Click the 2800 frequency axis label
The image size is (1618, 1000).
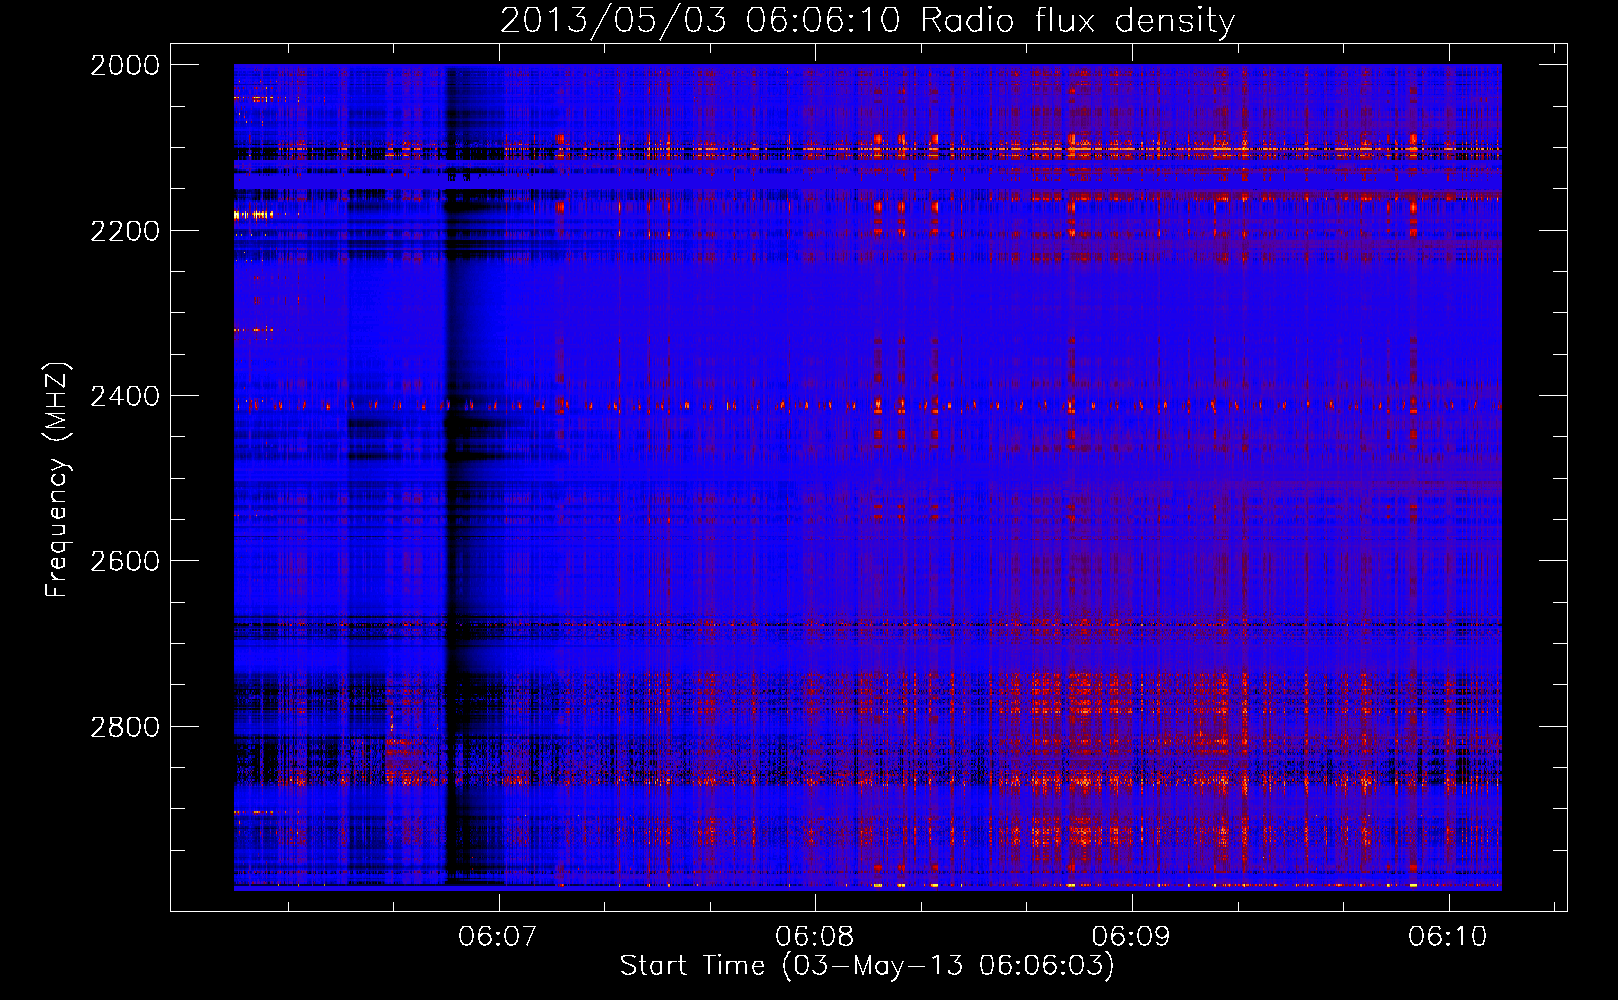tap(125, 726)
